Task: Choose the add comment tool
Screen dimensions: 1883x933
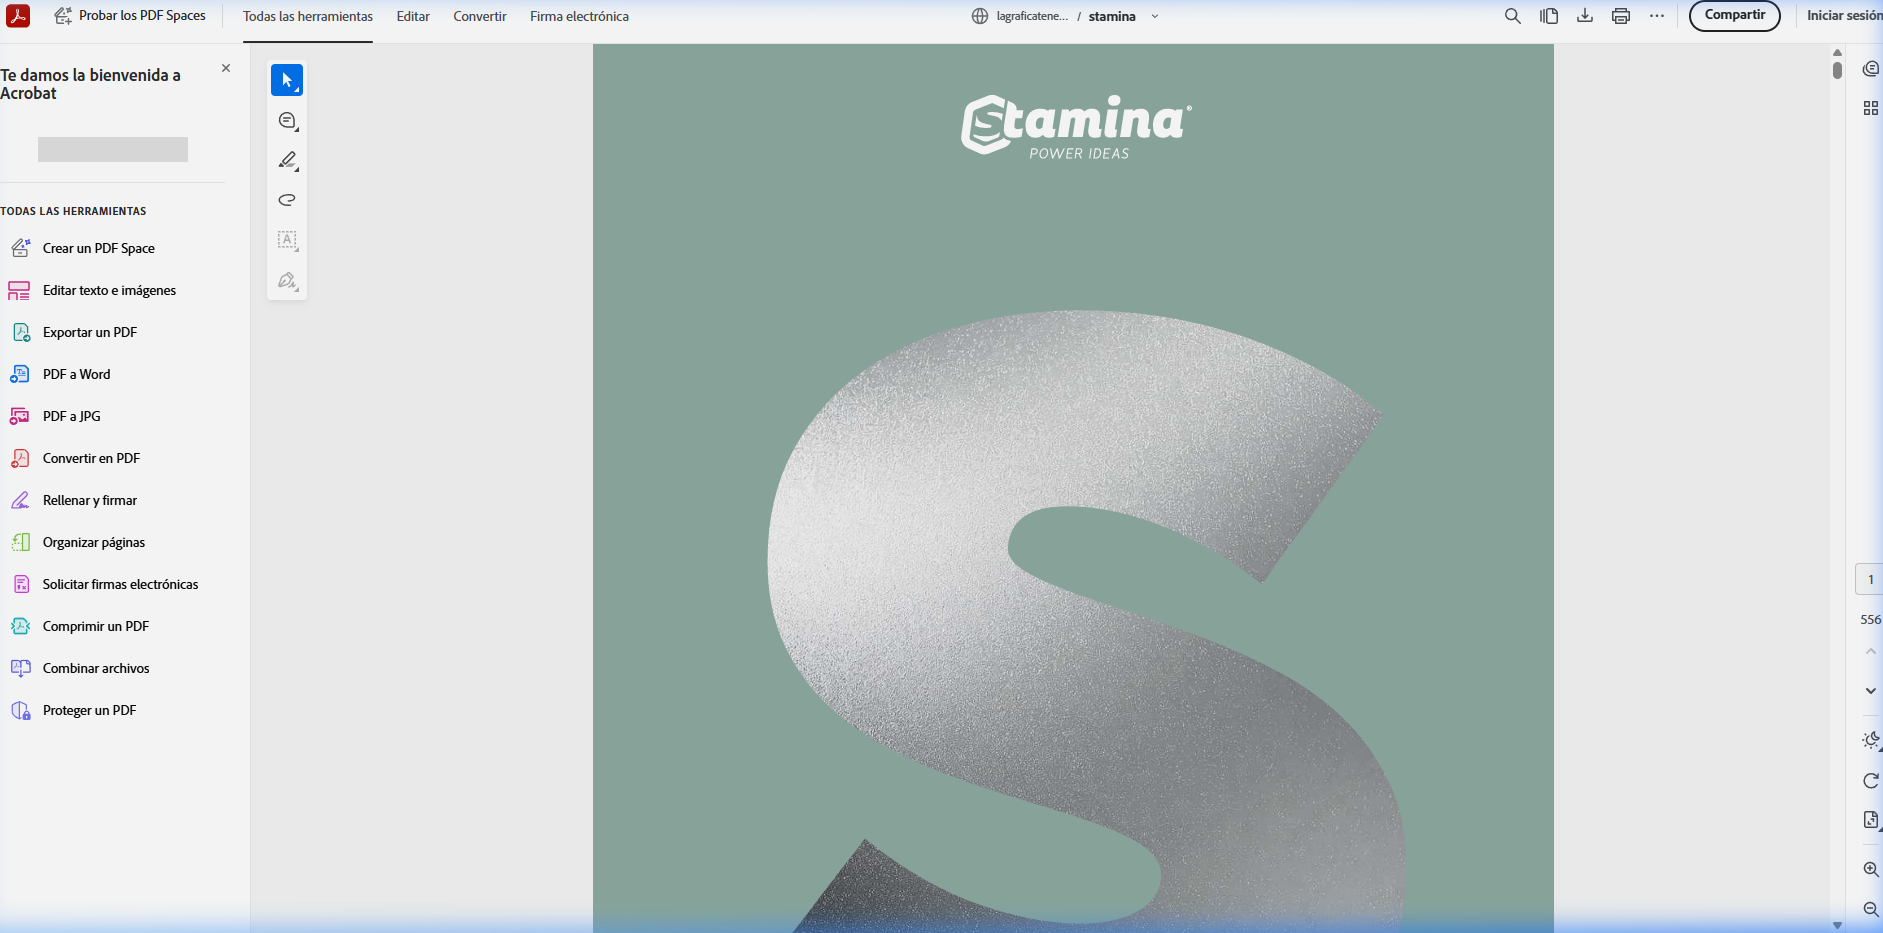Action: pos(287,121)
